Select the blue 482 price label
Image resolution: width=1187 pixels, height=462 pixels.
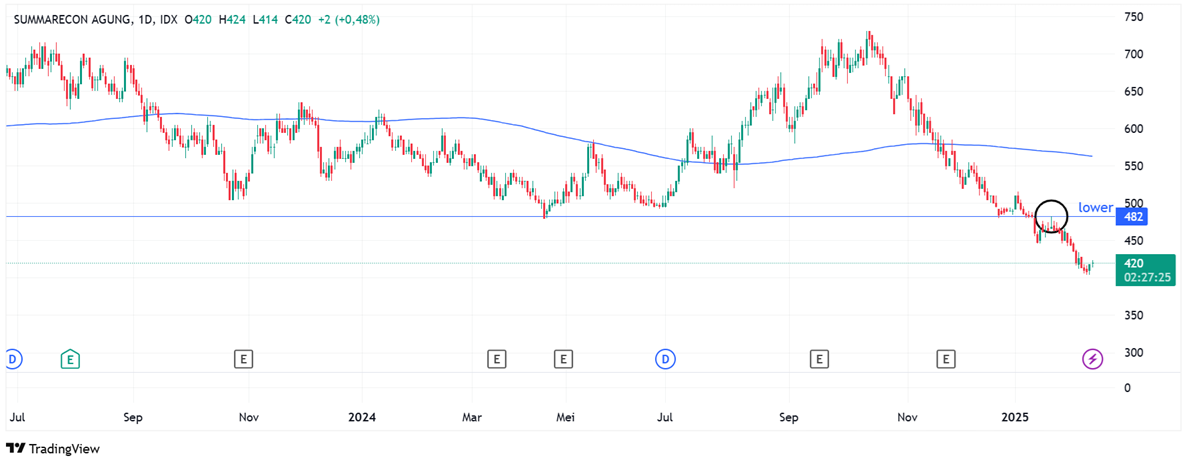1133,217
